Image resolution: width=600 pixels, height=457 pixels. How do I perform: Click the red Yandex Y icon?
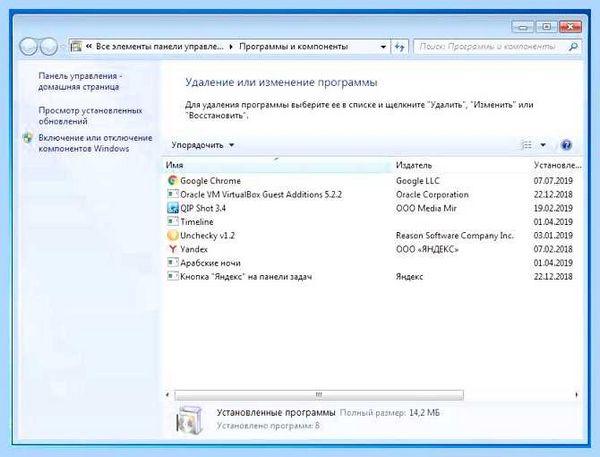point(173,249)
